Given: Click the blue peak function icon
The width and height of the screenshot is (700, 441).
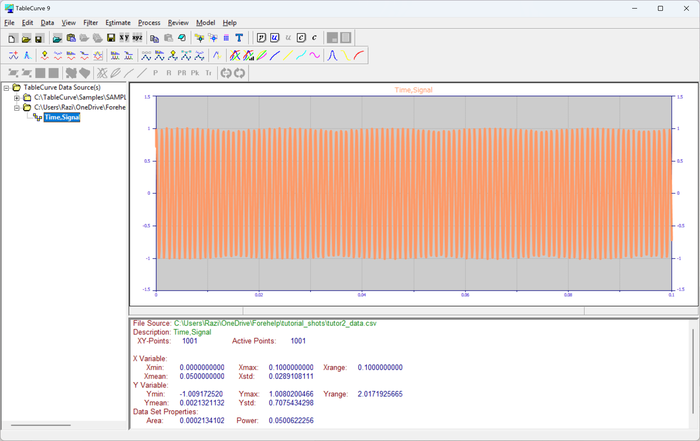Looking at the screenshot, I should [x=332, y=55].
